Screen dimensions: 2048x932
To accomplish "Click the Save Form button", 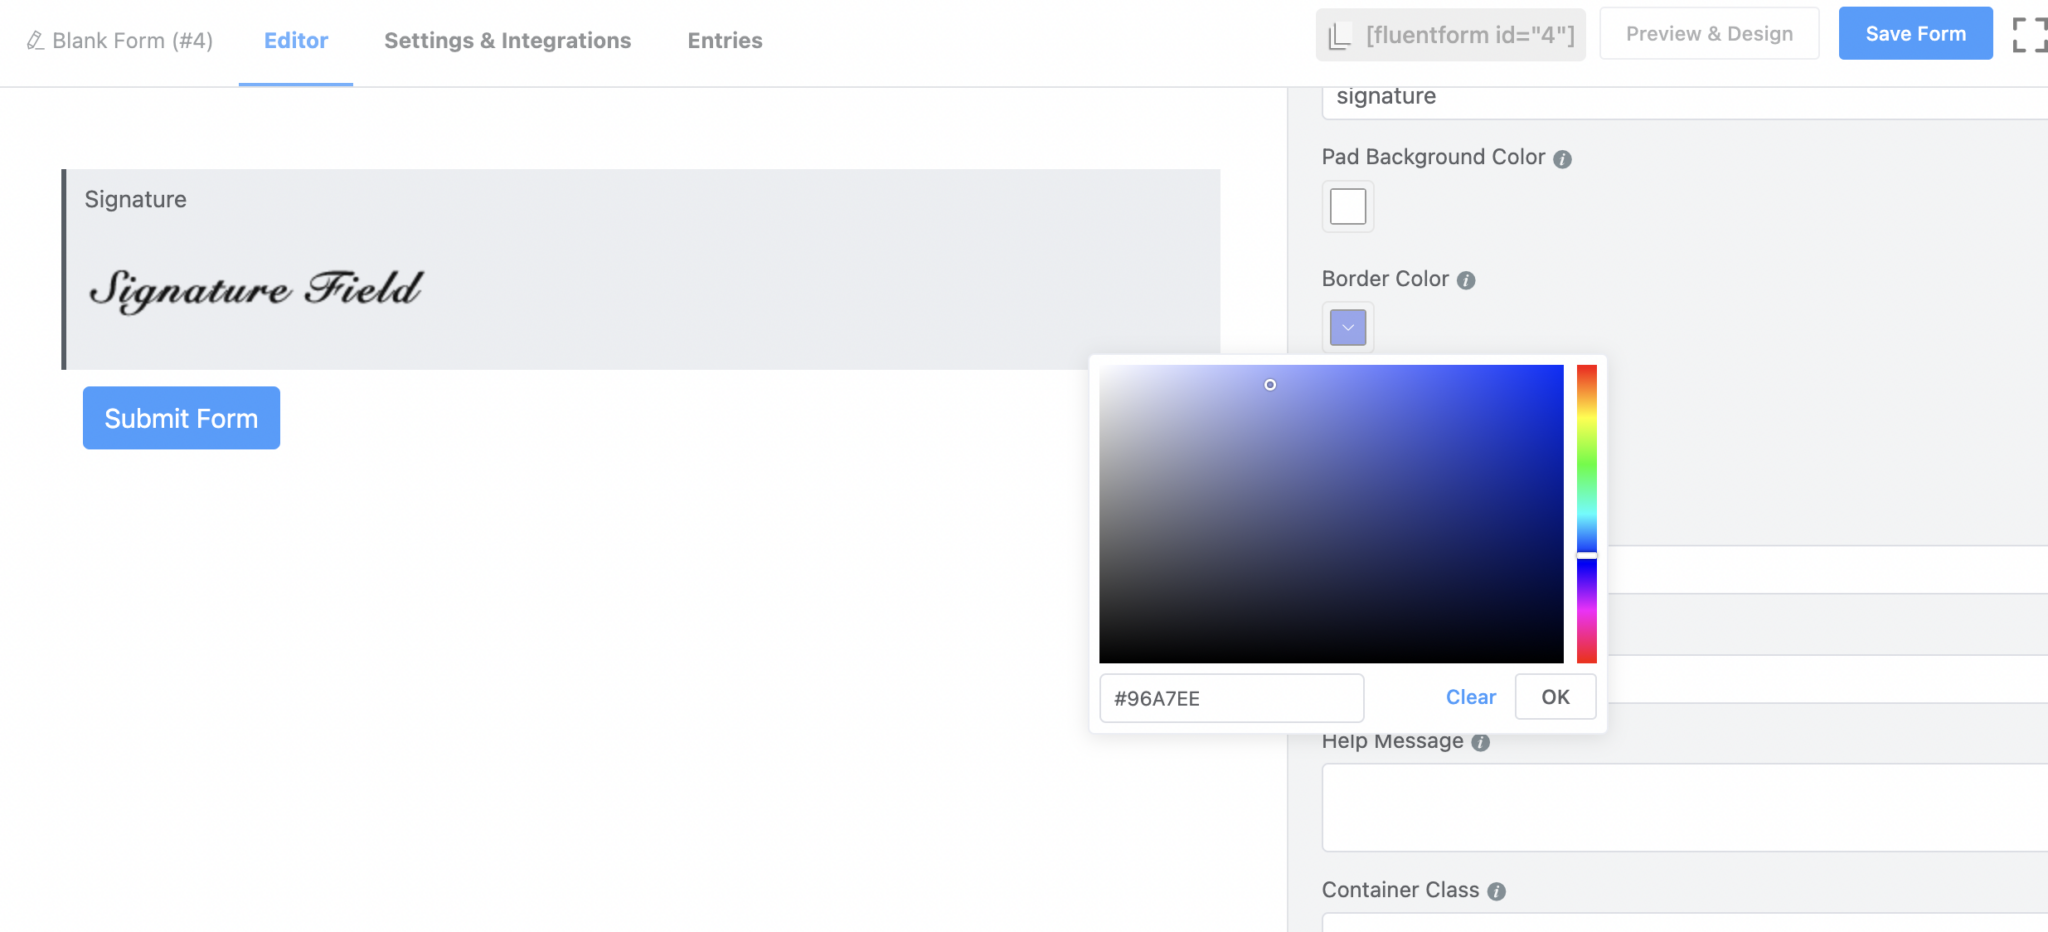I will pos(1913,33).
